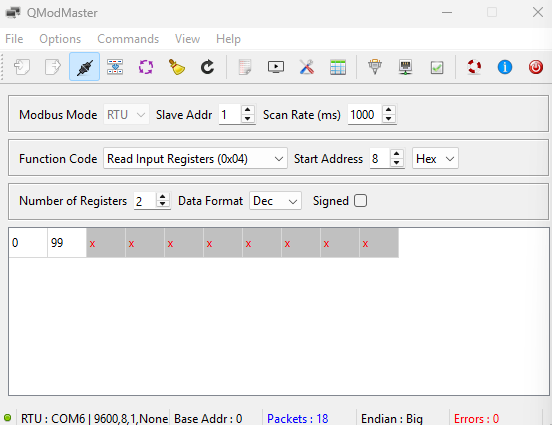Click the Number of Registers field
Screen dimensions: 552x425
[145, 201]
